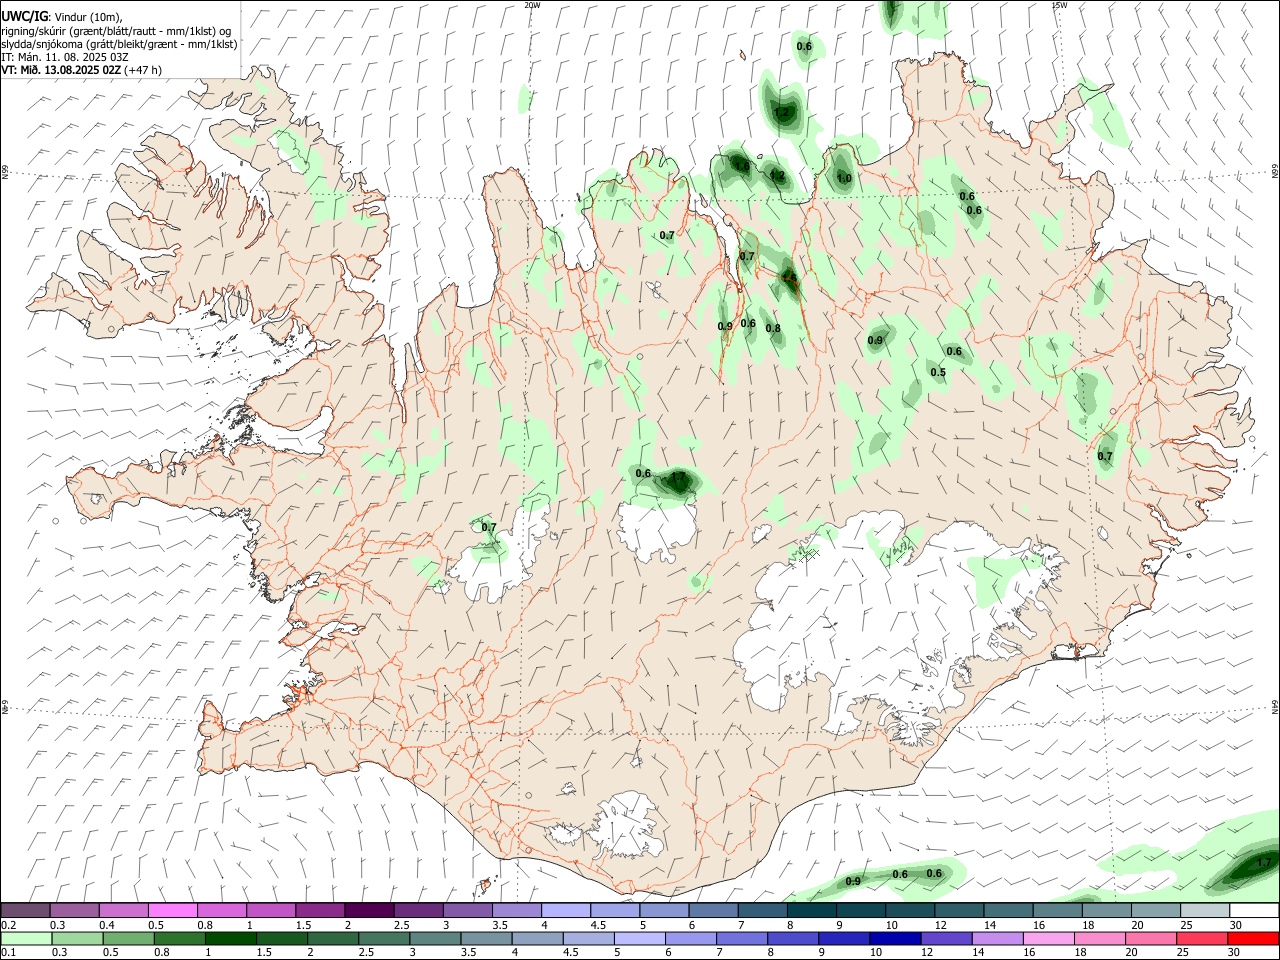Screen dimensions: 1280x960
Task: Click the '20W' longitude label
Action: 532,5
